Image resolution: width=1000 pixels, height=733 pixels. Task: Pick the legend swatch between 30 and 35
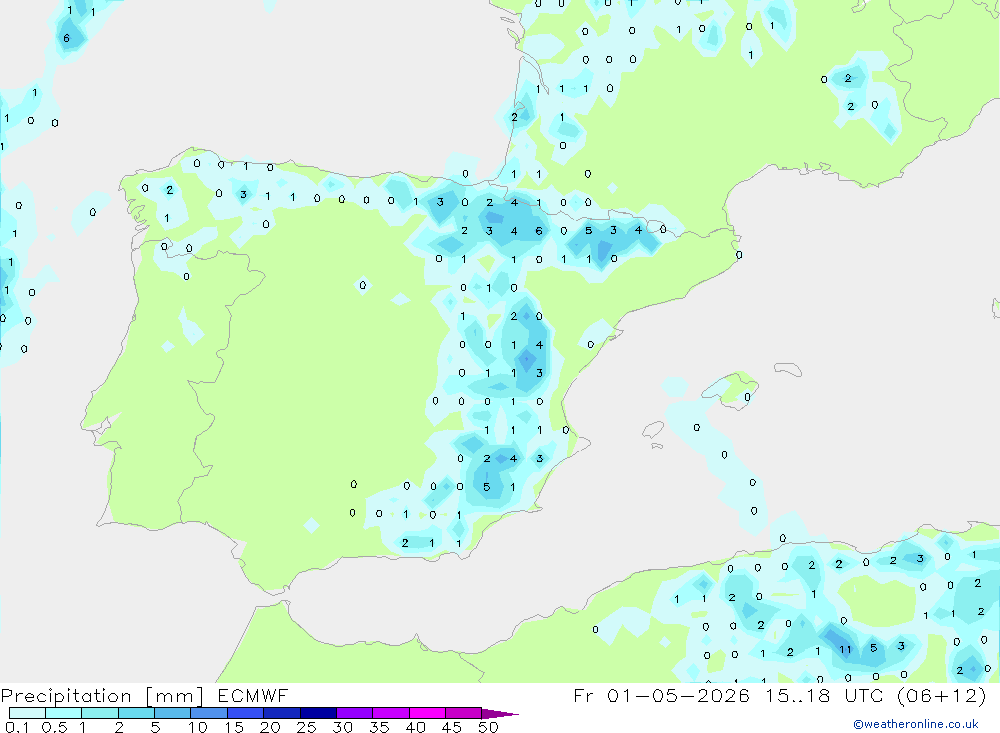pyautogui.click(x=354, y=713)
